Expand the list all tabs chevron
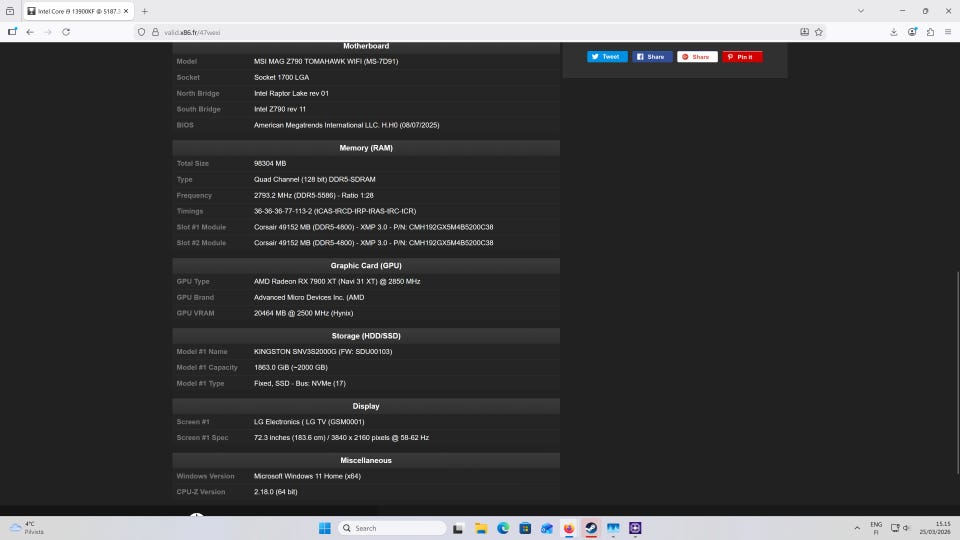 [861, 11]
